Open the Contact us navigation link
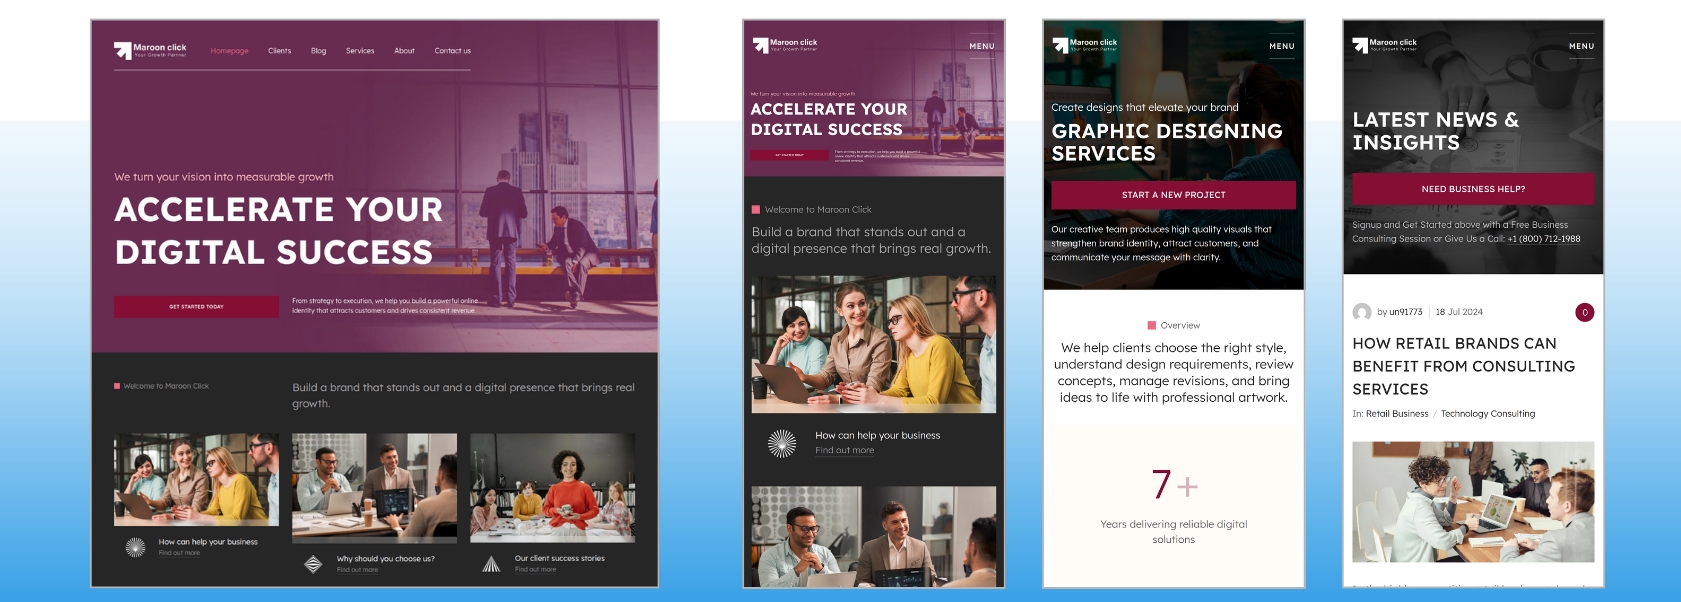This screenshot has width=1681, height=602. click(452, 51)
